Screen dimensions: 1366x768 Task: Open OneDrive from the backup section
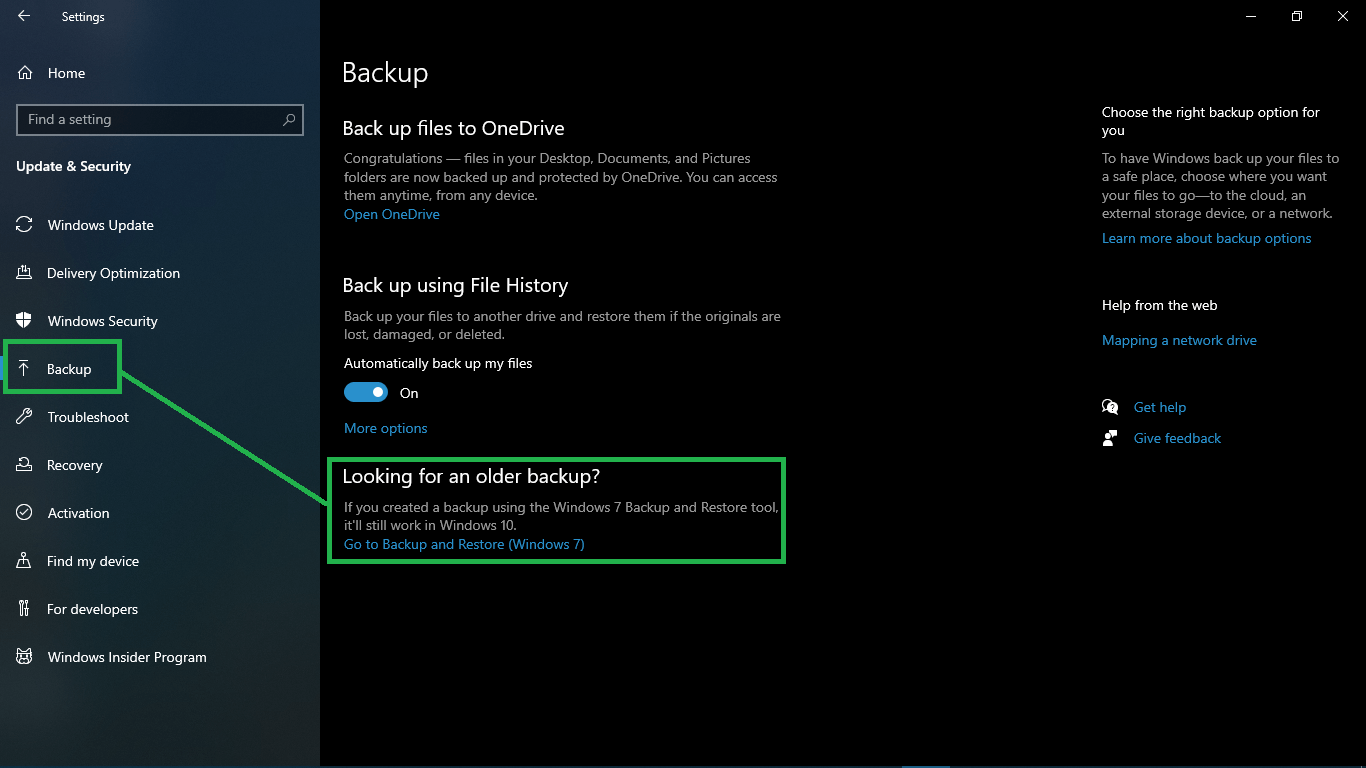(x=391, y=214)
